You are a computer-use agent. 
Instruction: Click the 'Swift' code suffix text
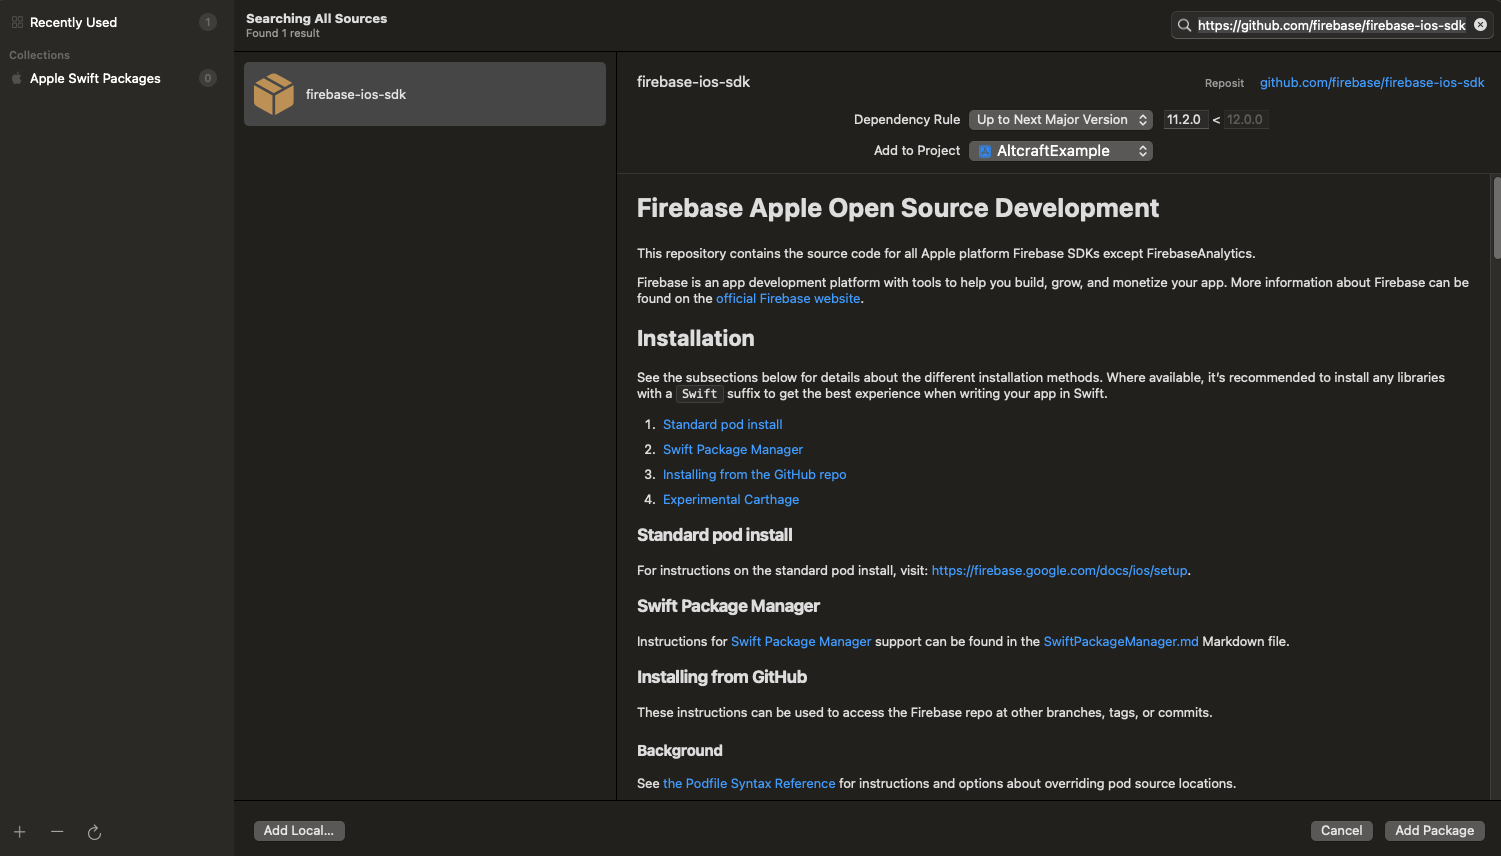pyautogui.click(x=699, y=394)
